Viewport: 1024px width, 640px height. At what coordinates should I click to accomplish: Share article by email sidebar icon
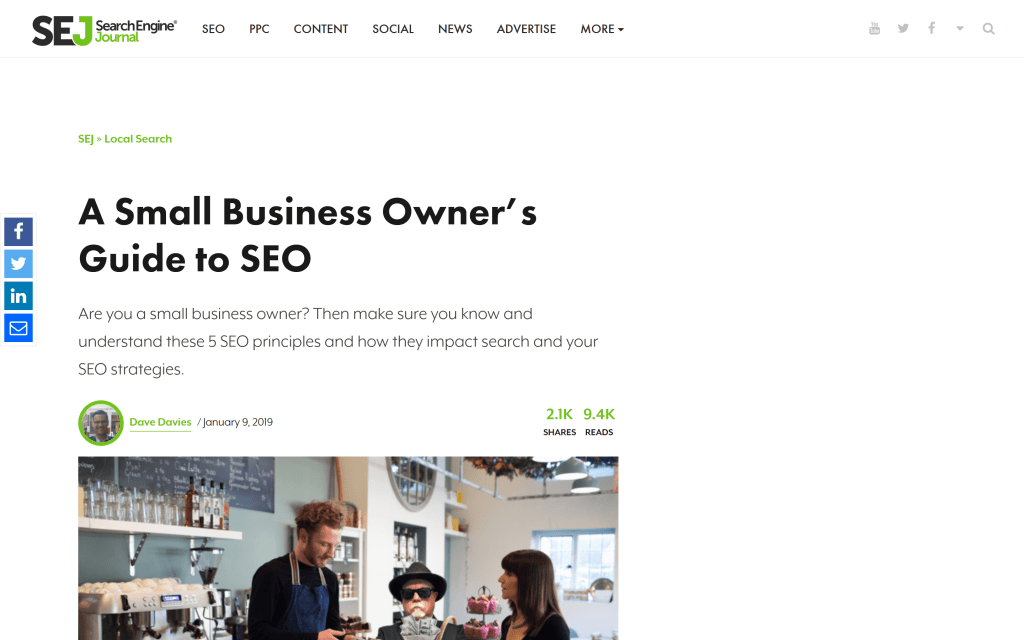click(18, 328)
